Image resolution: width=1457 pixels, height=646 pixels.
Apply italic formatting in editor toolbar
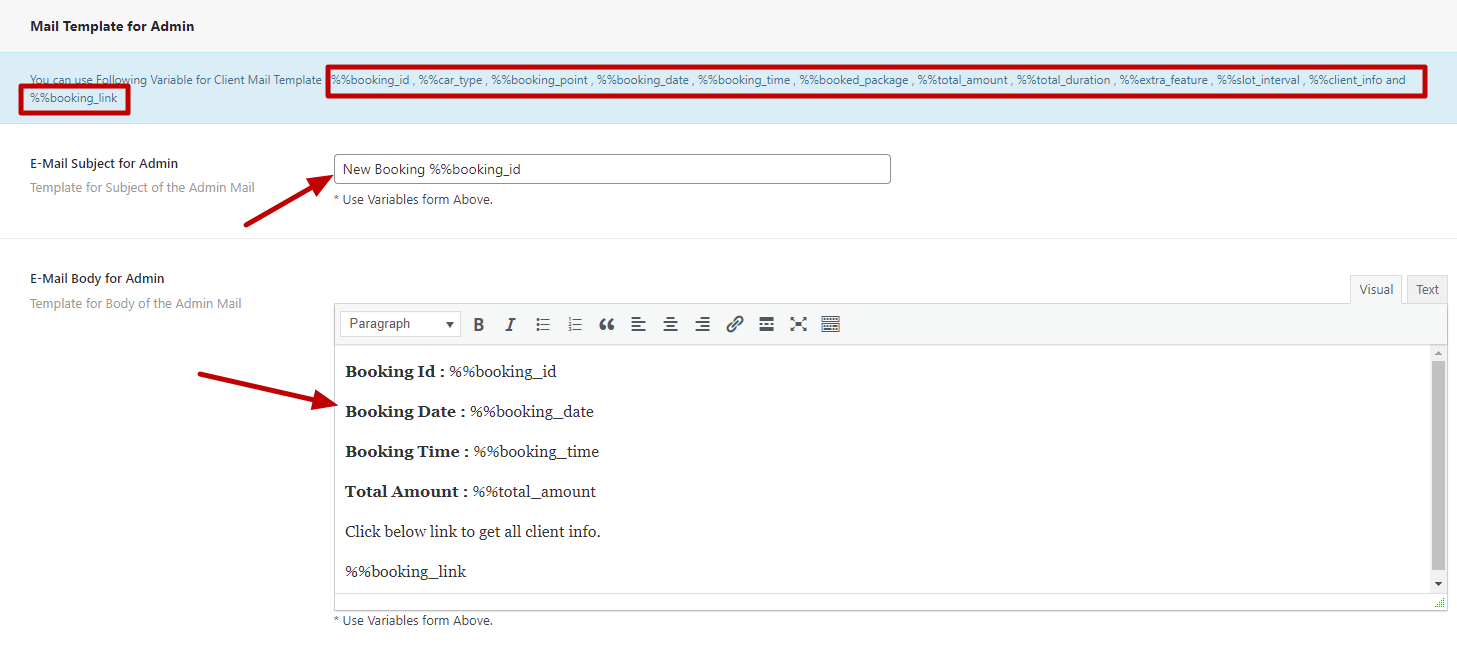[x=510, y=324]
